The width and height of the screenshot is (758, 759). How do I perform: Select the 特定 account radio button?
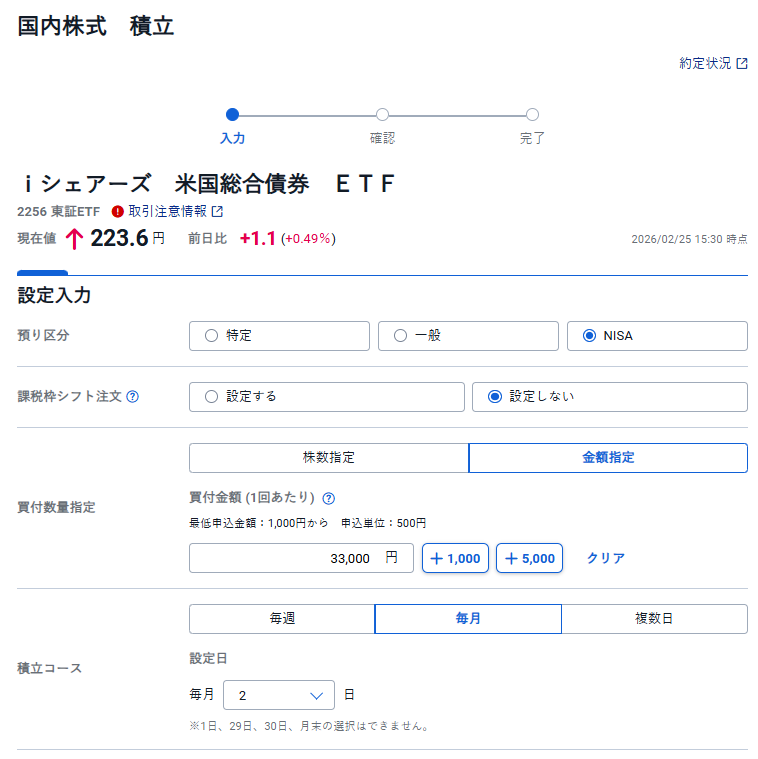[279, 336]
